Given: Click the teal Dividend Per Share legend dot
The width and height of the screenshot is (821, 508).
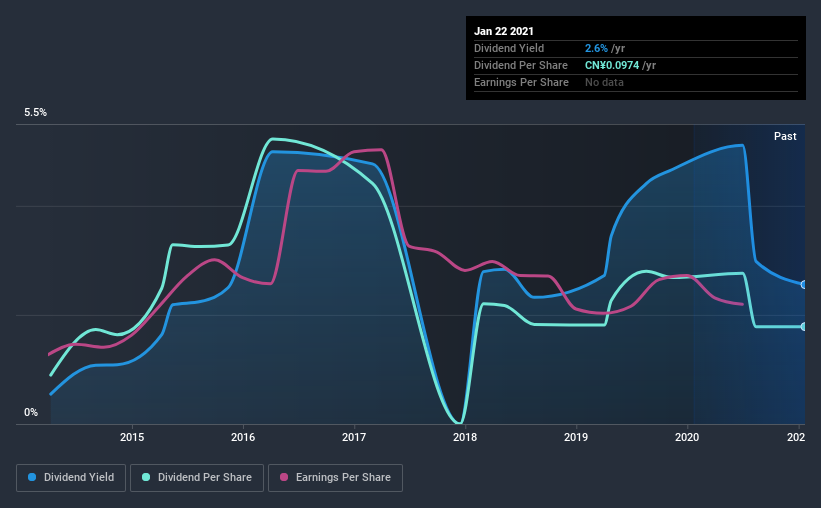Looking at the screenshot, I should (146, 477).
